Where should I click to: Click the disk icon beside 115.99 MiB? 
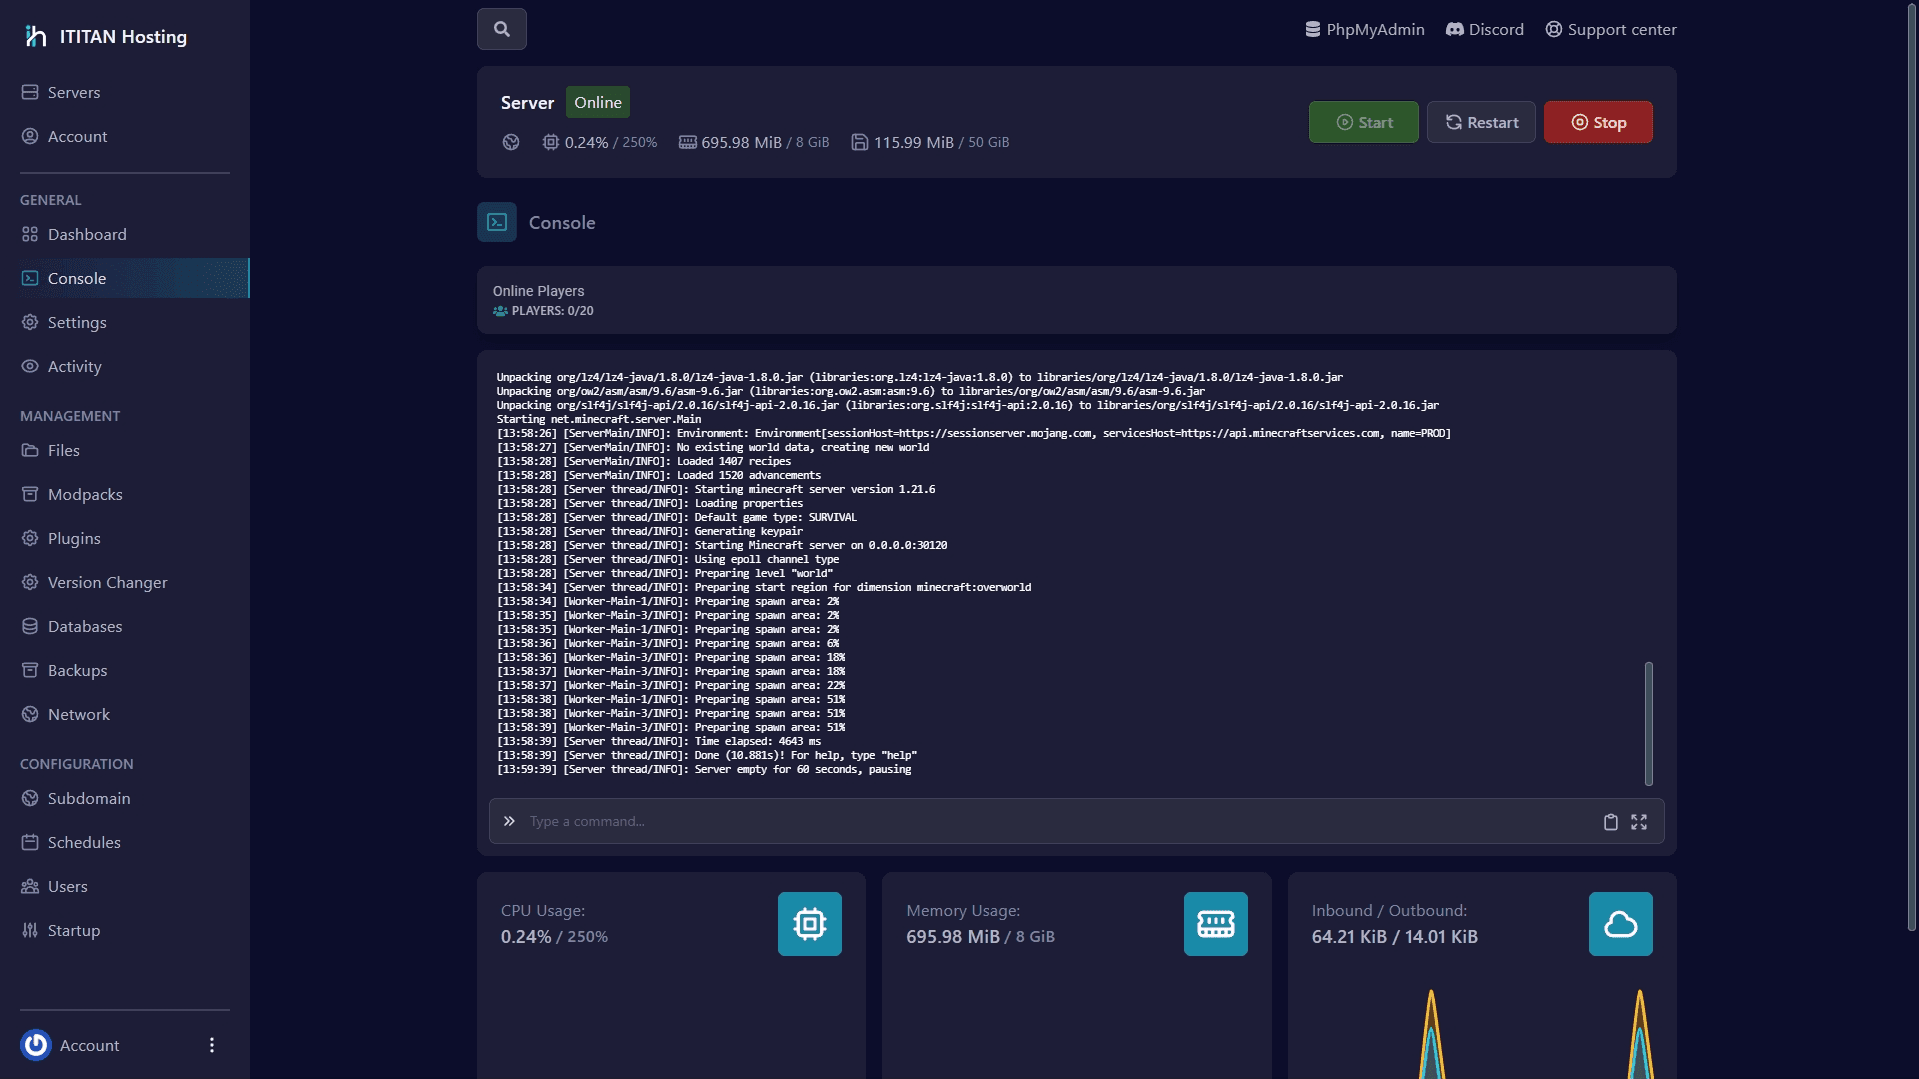[x=860, y=142]
